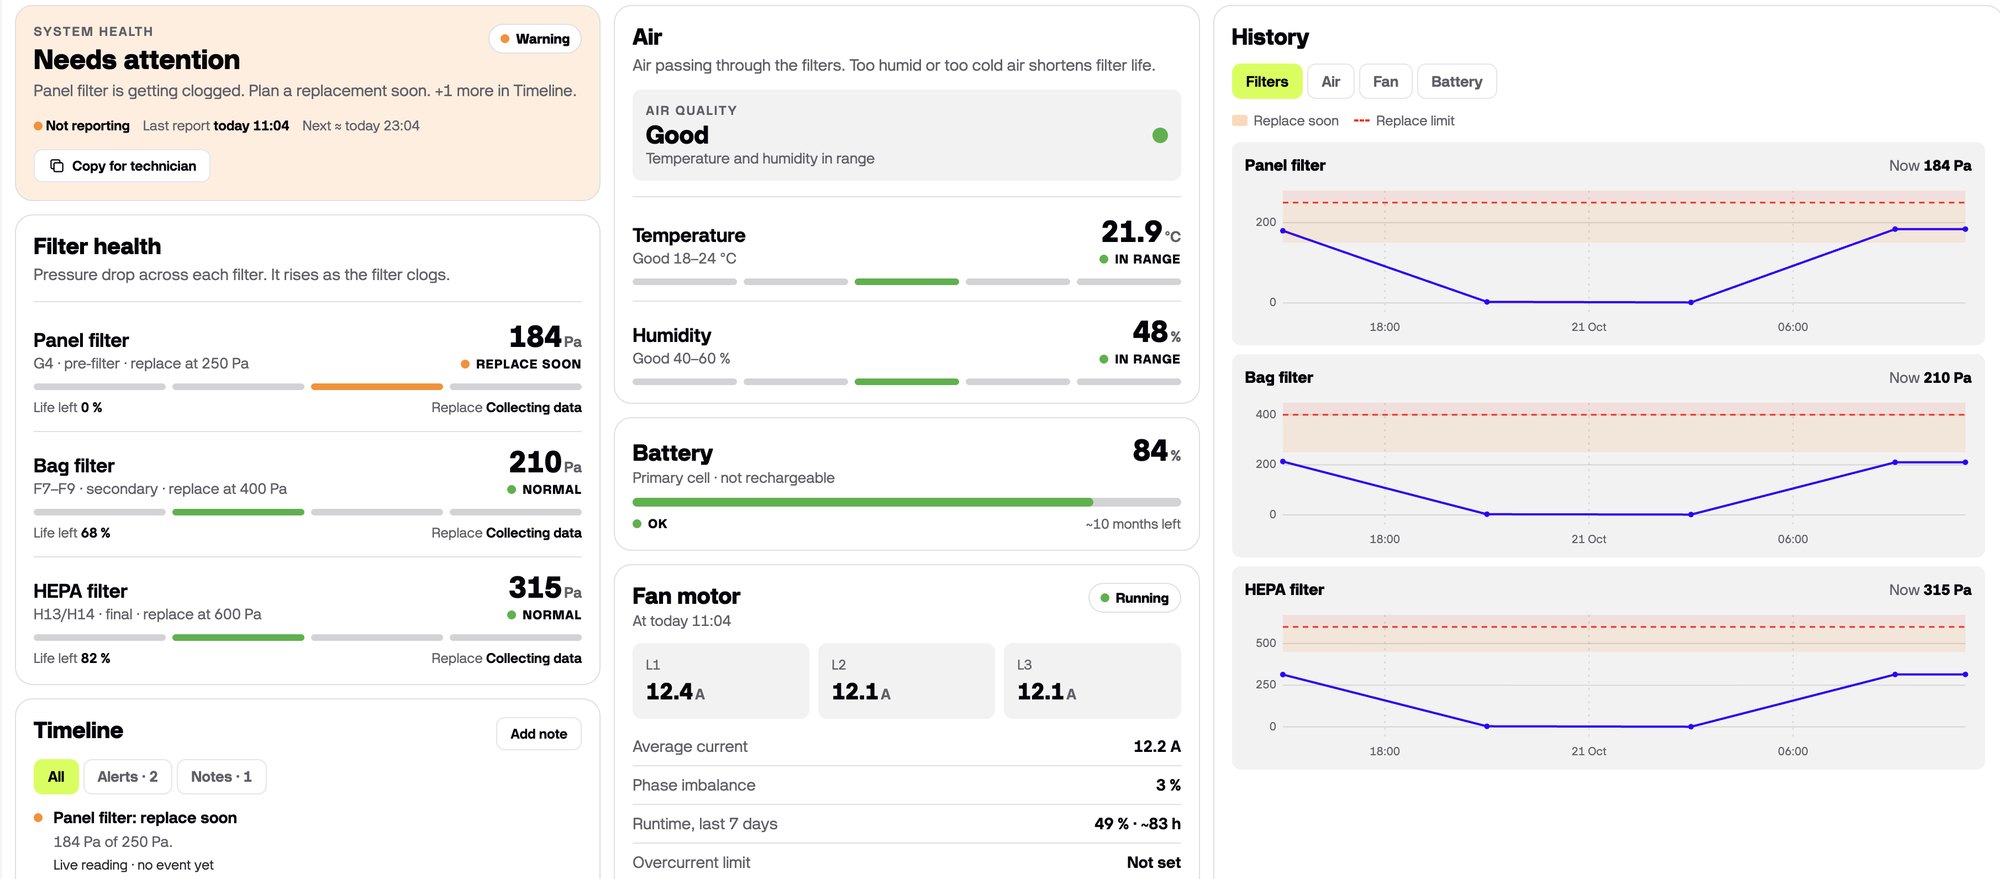
Task: Add a note to the Timeline
Action: 538,734
